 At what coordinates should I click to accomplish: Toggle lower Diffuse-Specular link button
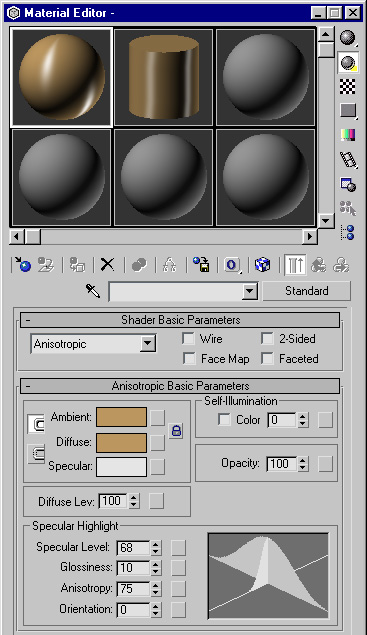click(x=36, y=454)
